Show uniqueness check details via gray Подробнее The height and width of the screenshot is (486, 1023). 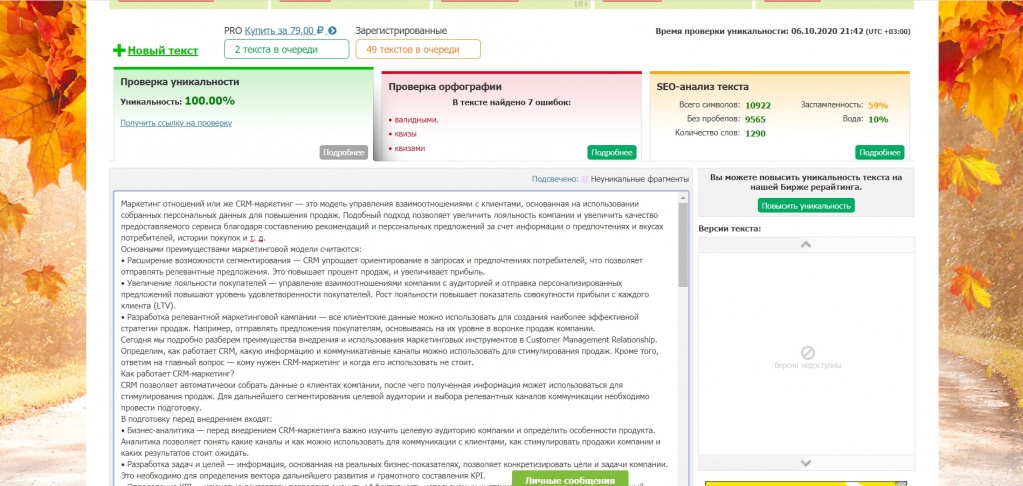pos(344,152)
